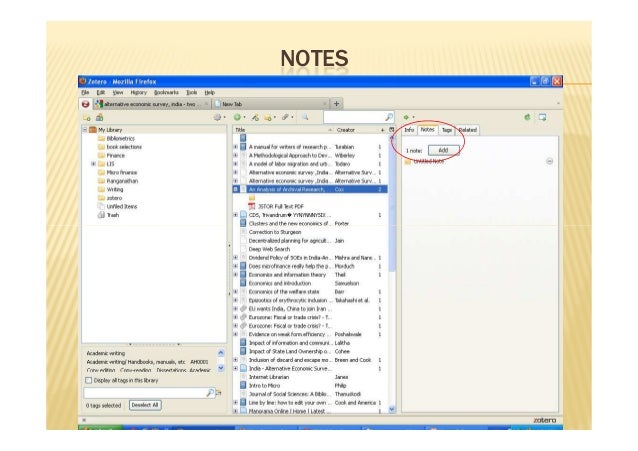Select the Unfiled Items entry

(122, 206)
